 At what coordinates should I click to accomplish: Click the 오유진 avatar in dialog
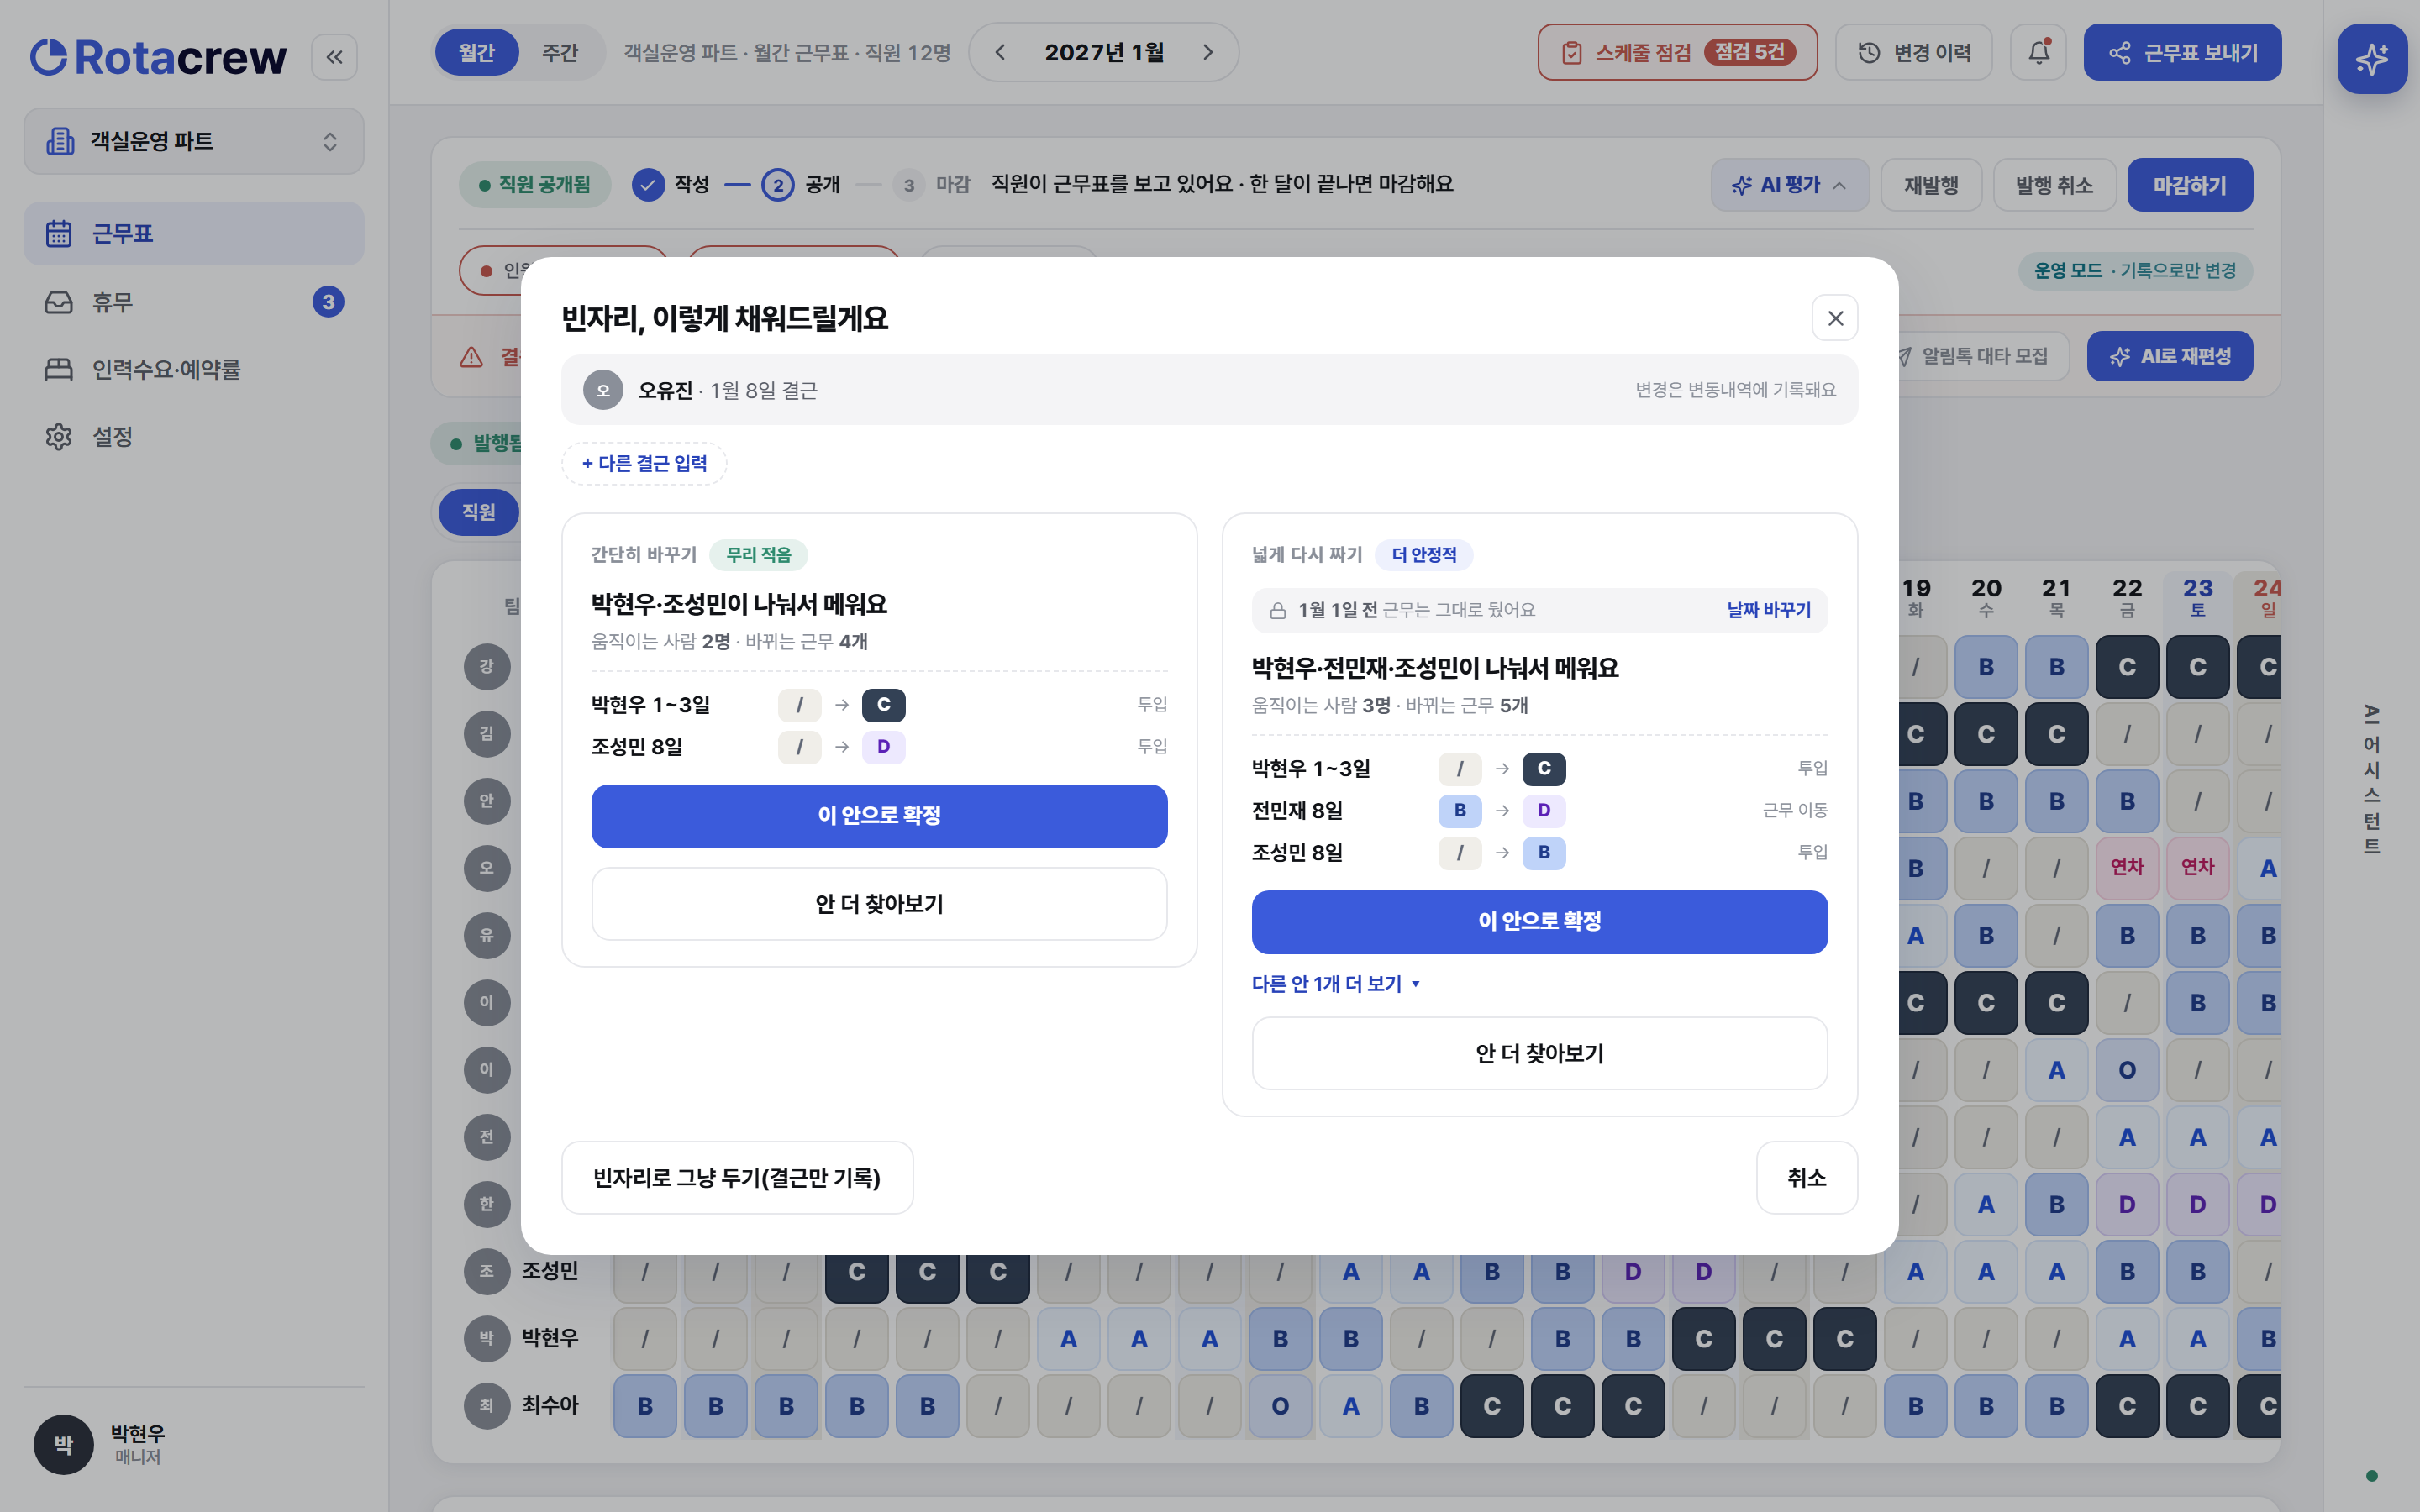point(603,390)
